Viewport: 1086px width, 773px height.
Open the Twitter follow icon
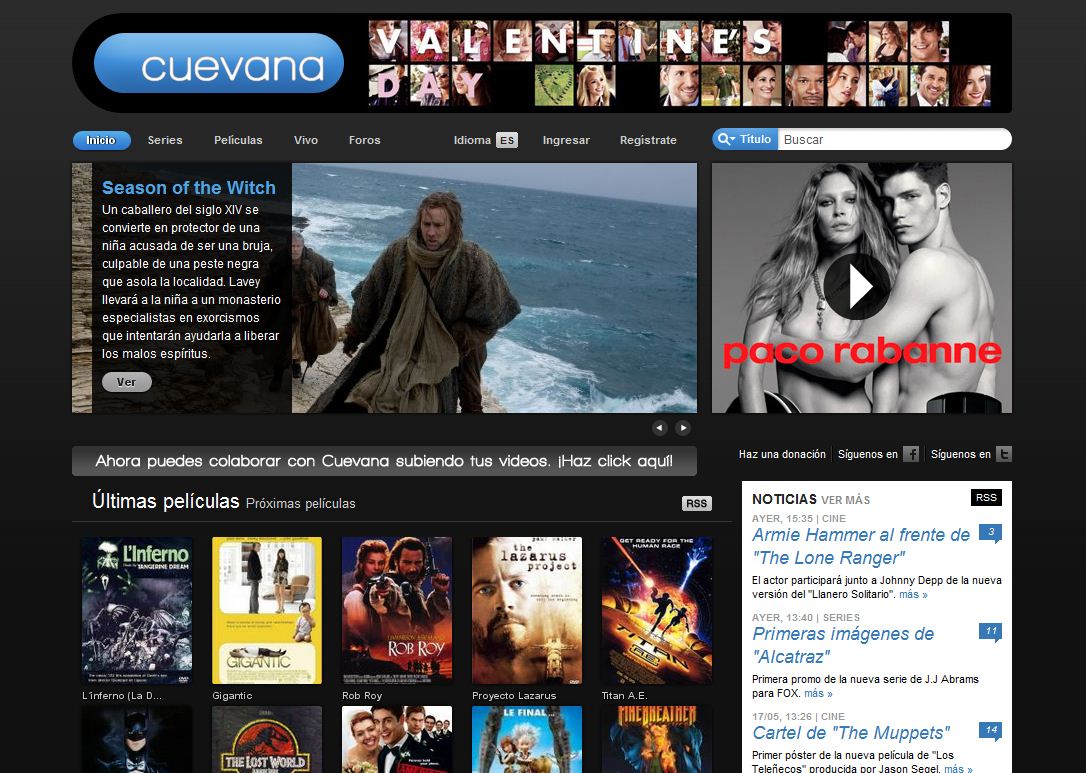(x=1004, y=454)
